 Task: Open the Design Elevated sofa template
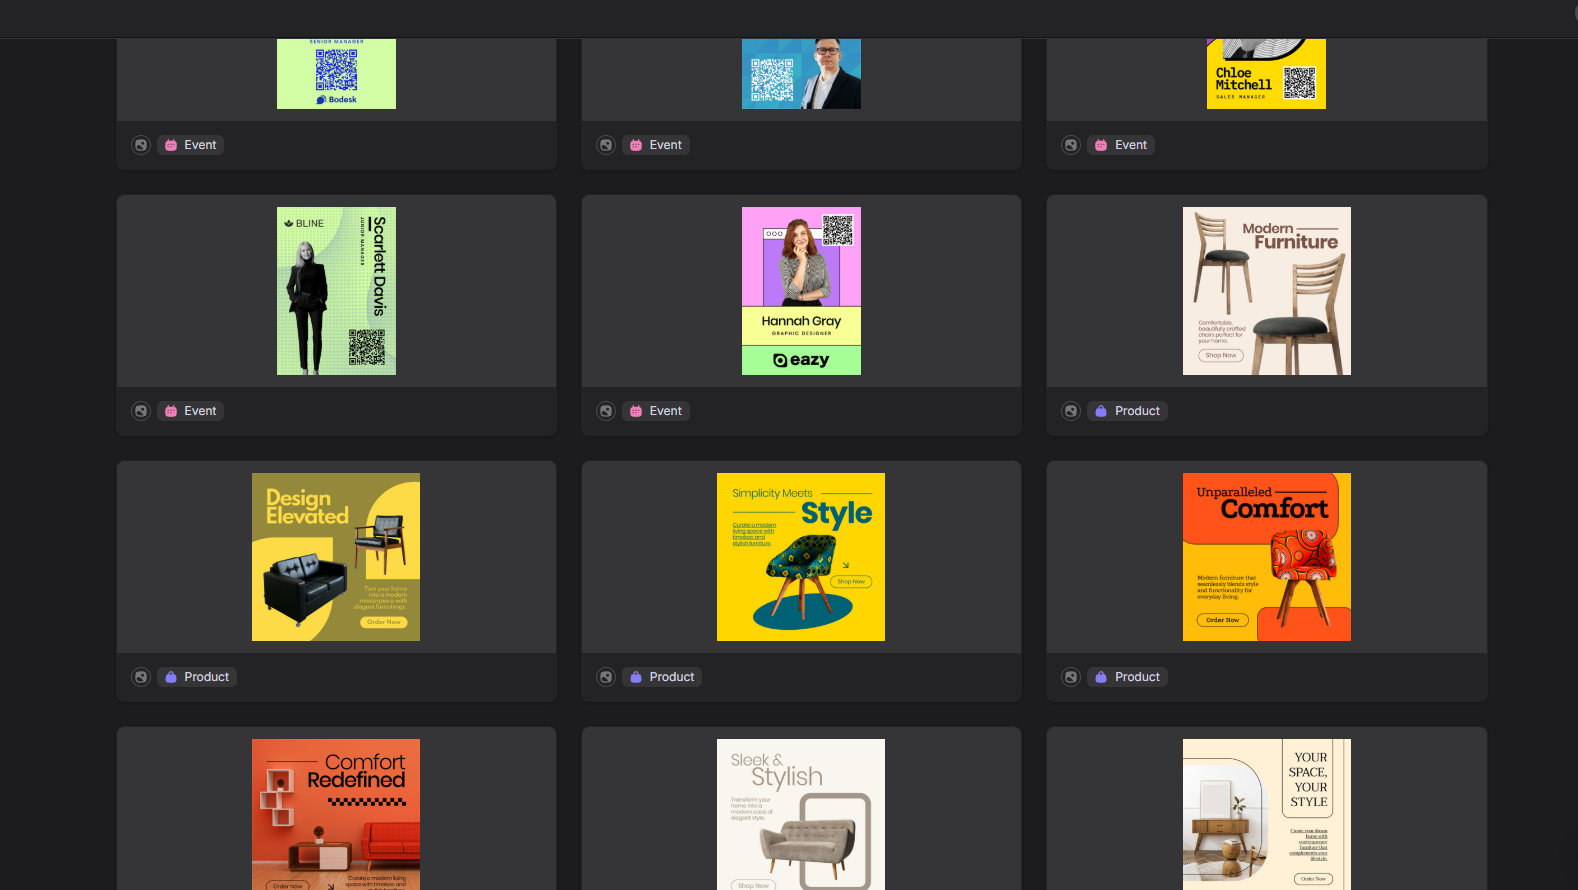(336, 557)
